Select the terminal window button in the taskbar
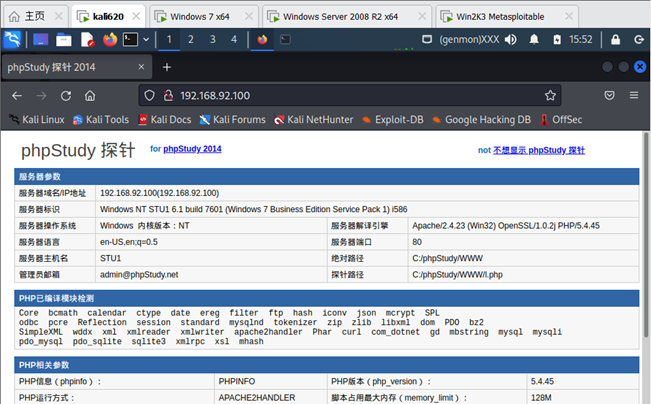Screen dimensions: 651x404 click(x=285, y=39)
